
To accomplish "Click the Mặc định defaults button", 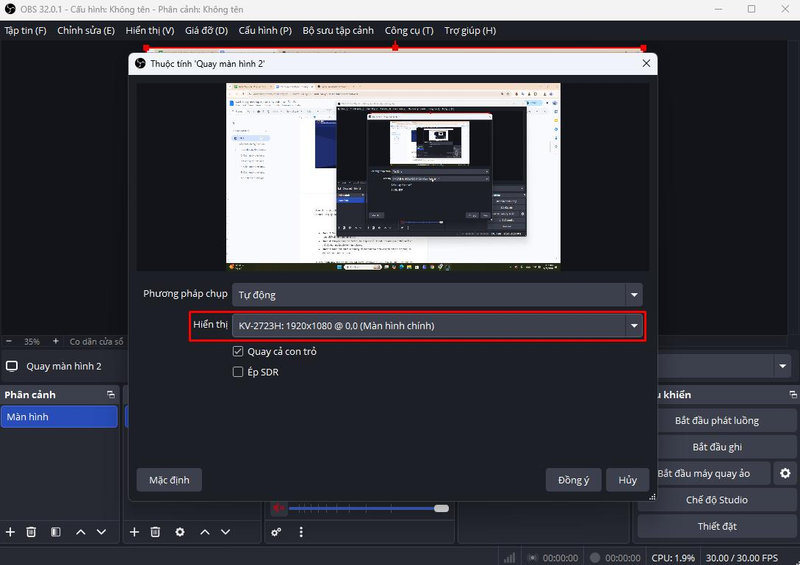I will [x=169, y=480].
